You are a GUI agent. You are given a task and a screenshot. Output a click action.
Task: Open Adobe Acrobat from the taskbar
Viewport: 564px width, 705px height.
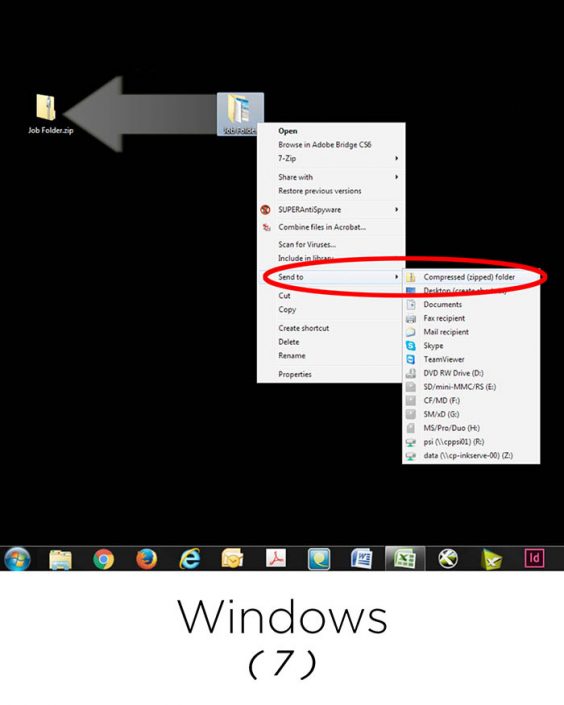(276, 559)
